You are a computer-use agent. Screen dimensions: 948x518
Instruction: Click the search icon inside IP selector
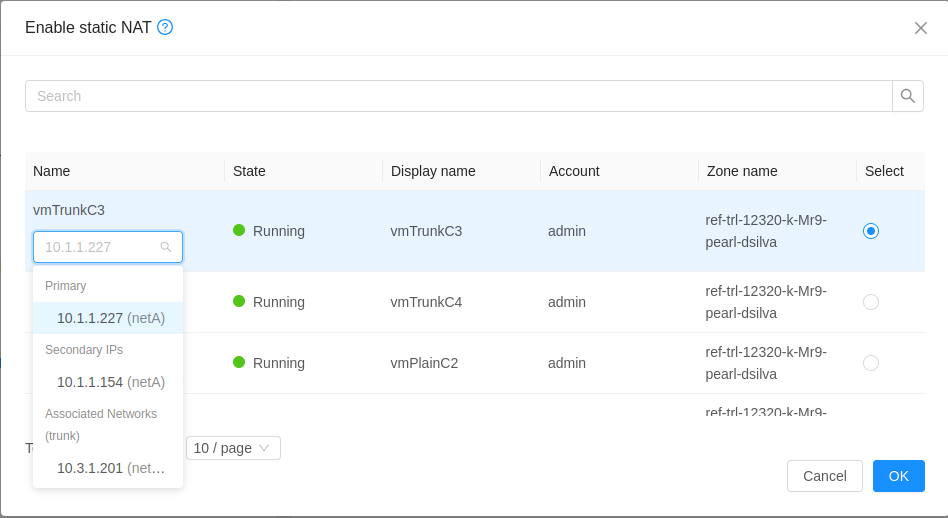[x=166, y=247]
